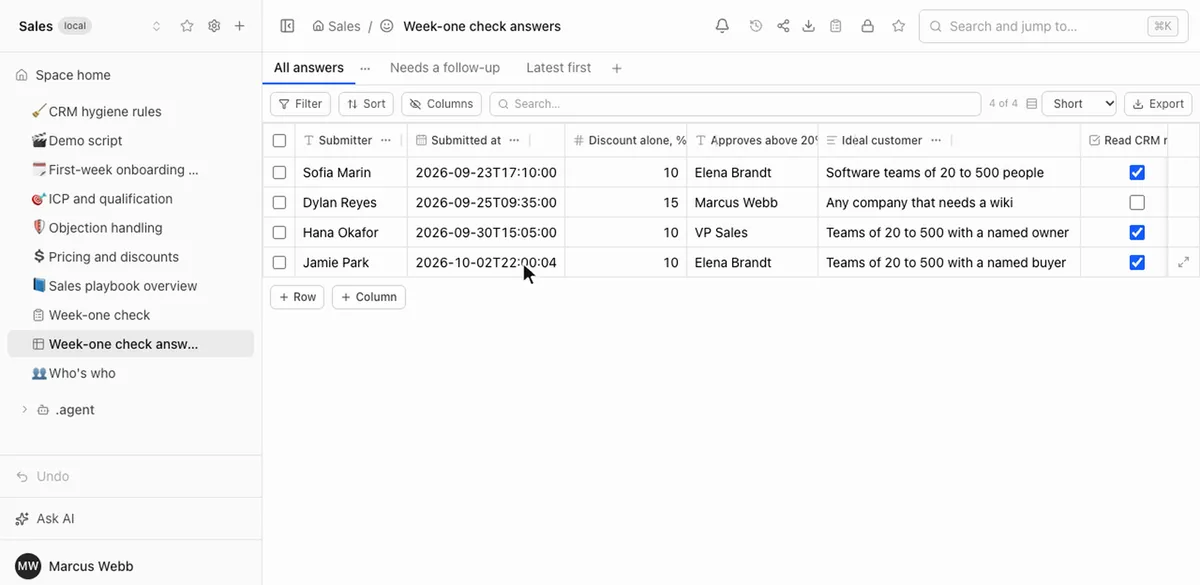Open version history clock icon

pos(756,26)
